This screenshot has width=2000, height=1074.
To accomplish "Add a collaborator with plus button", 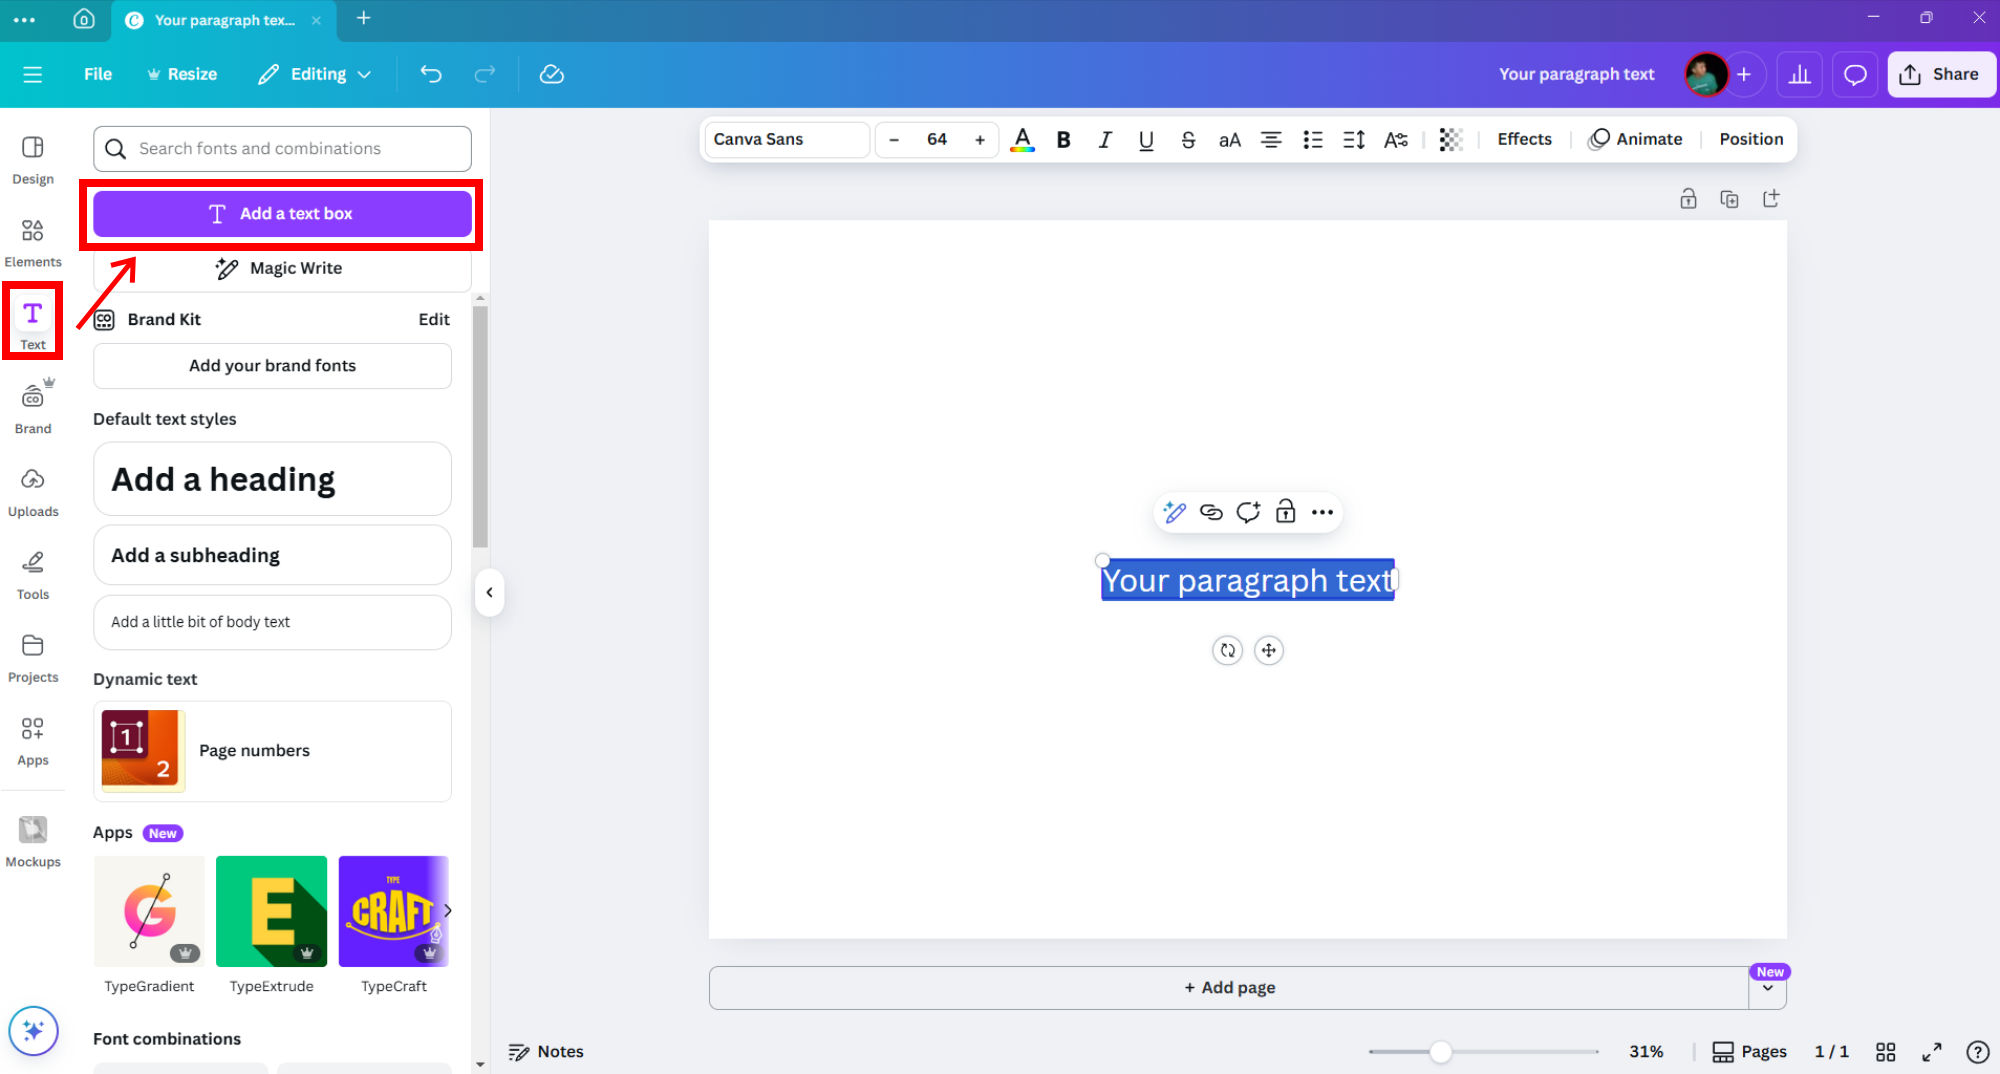I will (x=1744, y=74).
